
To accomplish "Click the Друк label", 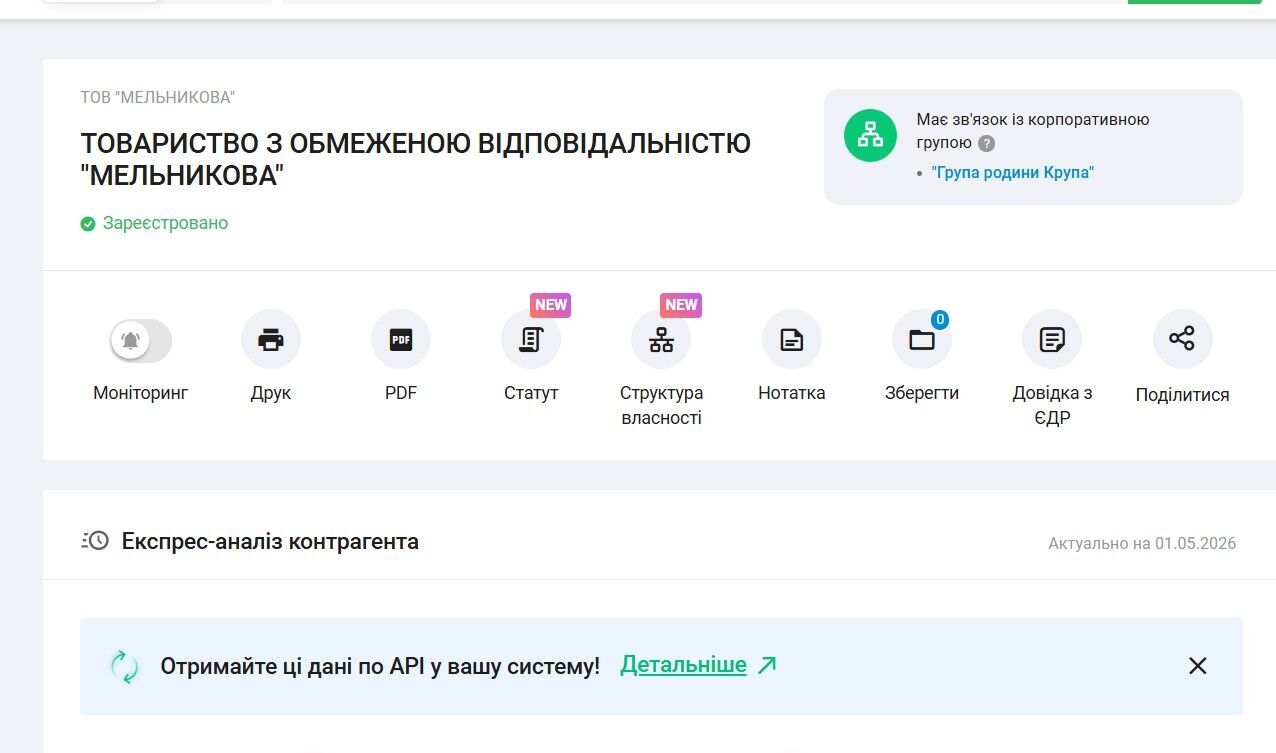I will click(x=271, y=393).
